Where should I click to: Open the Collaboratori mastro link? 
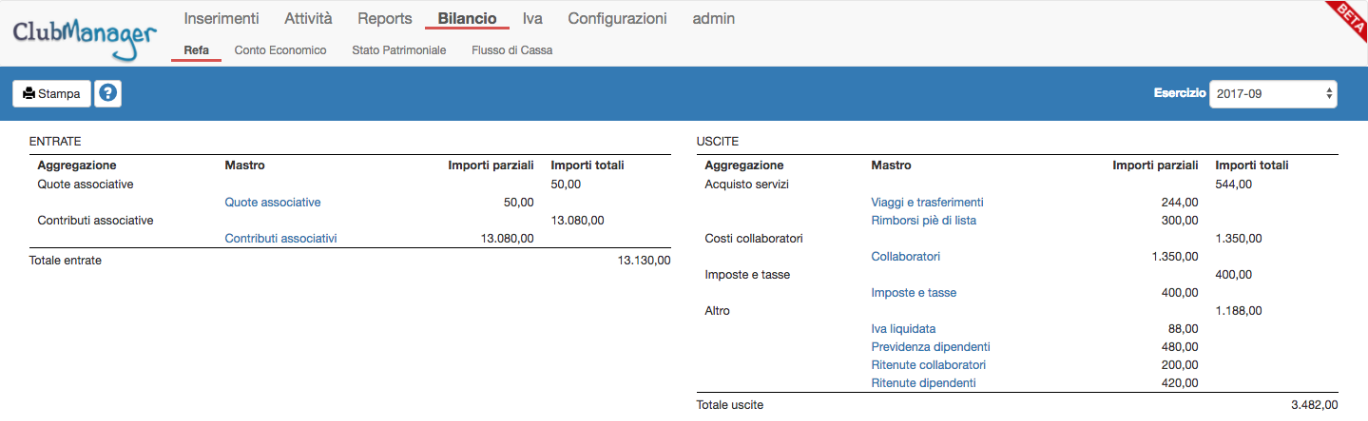905,256
